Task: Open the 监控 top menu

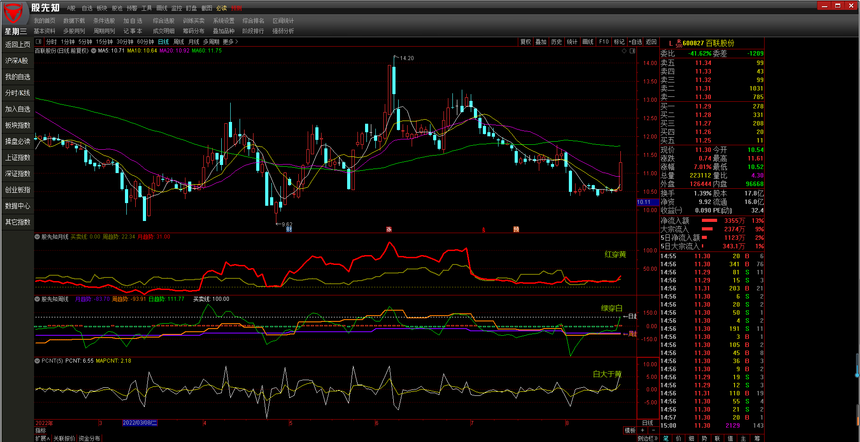Action: (x=177, y=8)
